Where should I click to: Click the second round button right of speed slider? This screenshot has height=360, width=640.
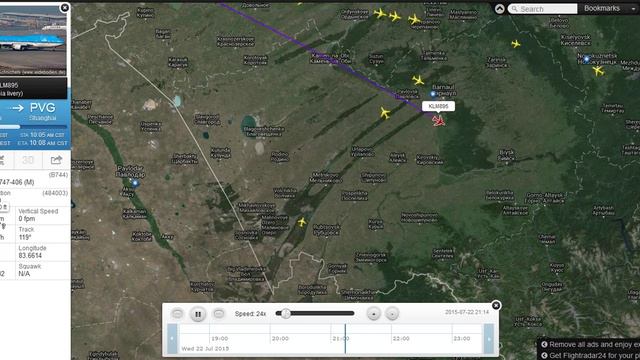[392, 313]
